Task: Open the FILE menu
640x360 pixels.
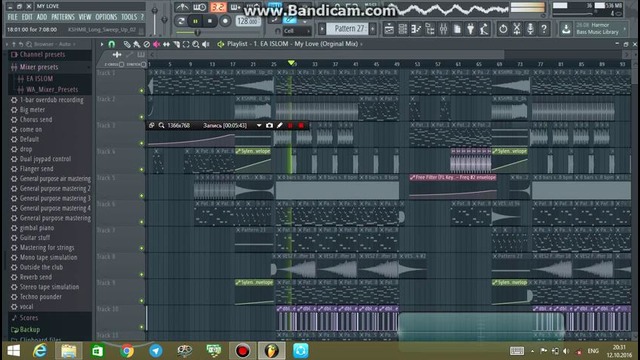Action: [12, 17]
